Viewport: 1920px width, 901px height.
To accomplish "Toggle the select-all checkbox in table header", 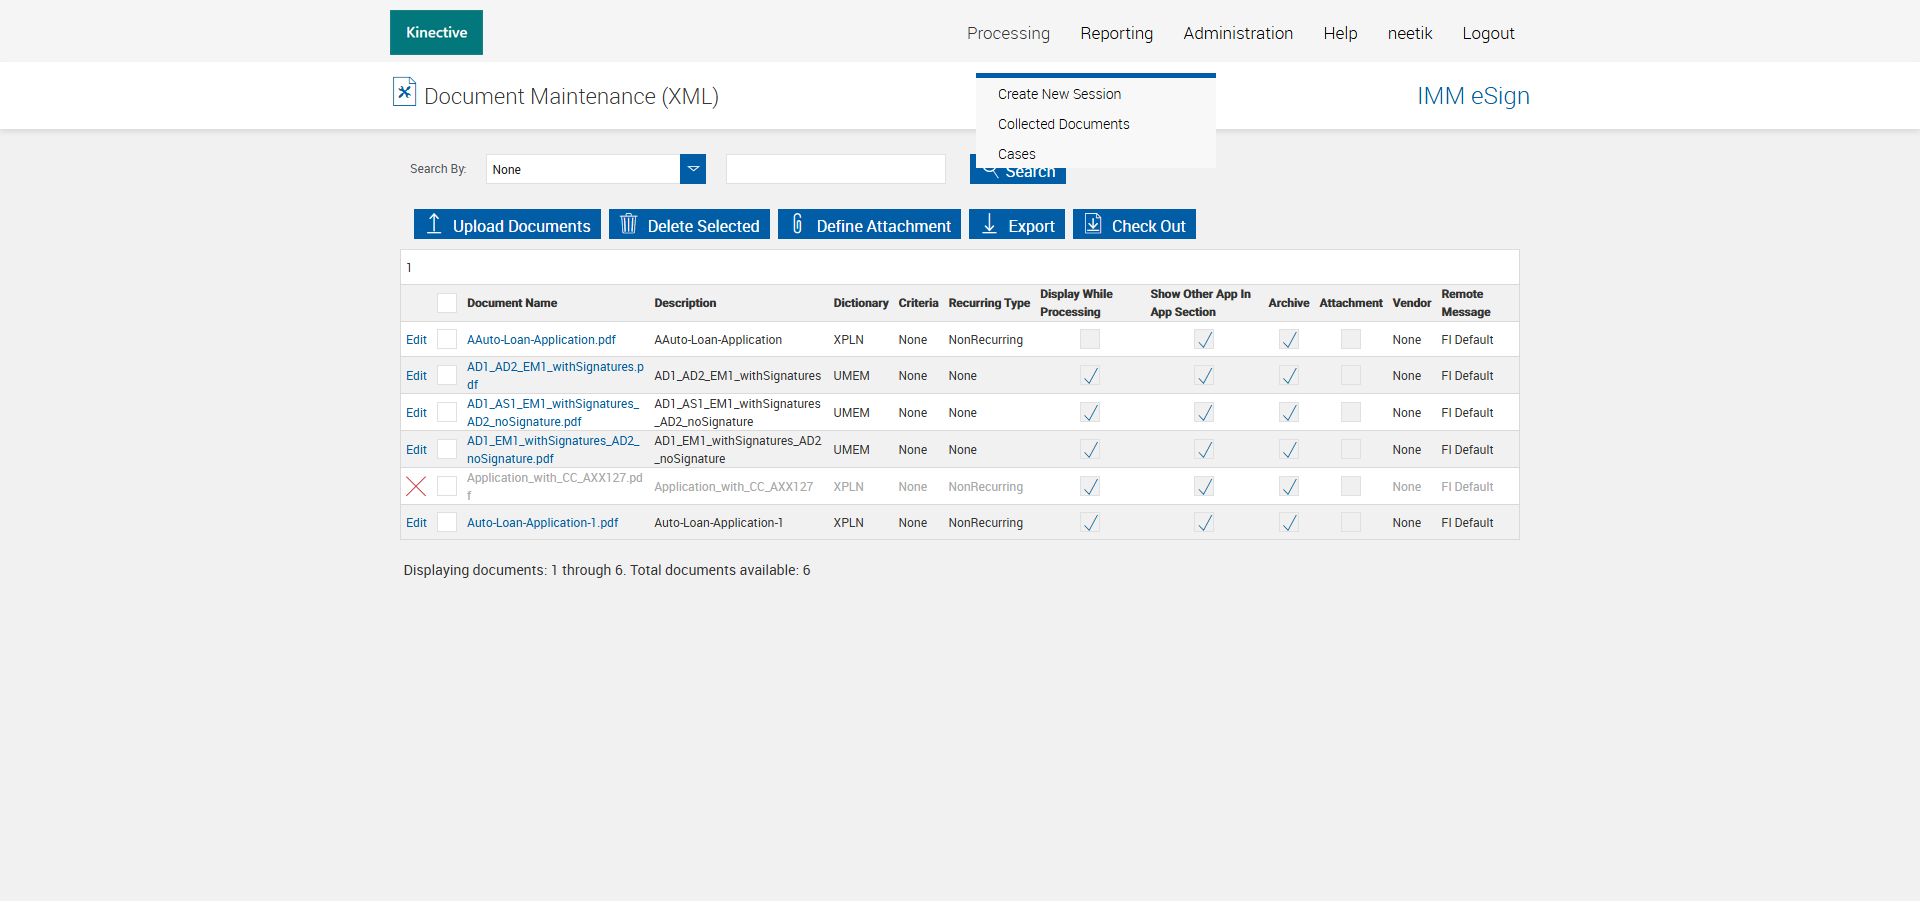I will pyautogui.click(x=447, y=303).
